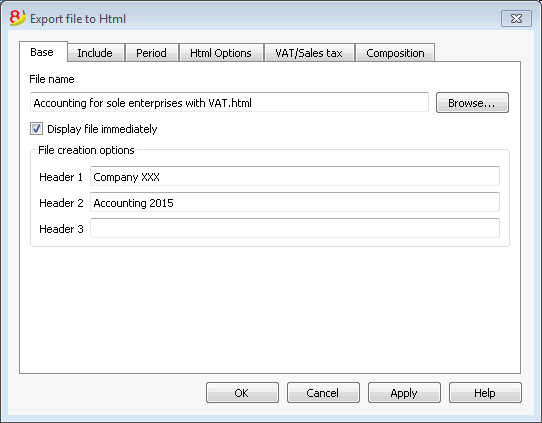This screenshot has width=542, height=423.
Task: Go to the Html Options tab
Action: click(221, 53)
